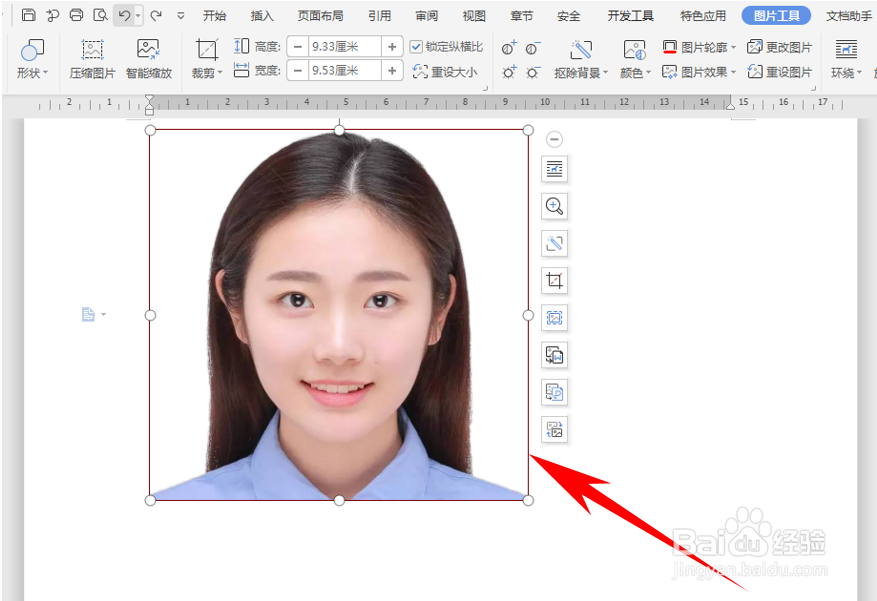Viewport: 877px width, 601px height.
Task: Click the layout options icon beside image
Action: click(x=554, y=169)
